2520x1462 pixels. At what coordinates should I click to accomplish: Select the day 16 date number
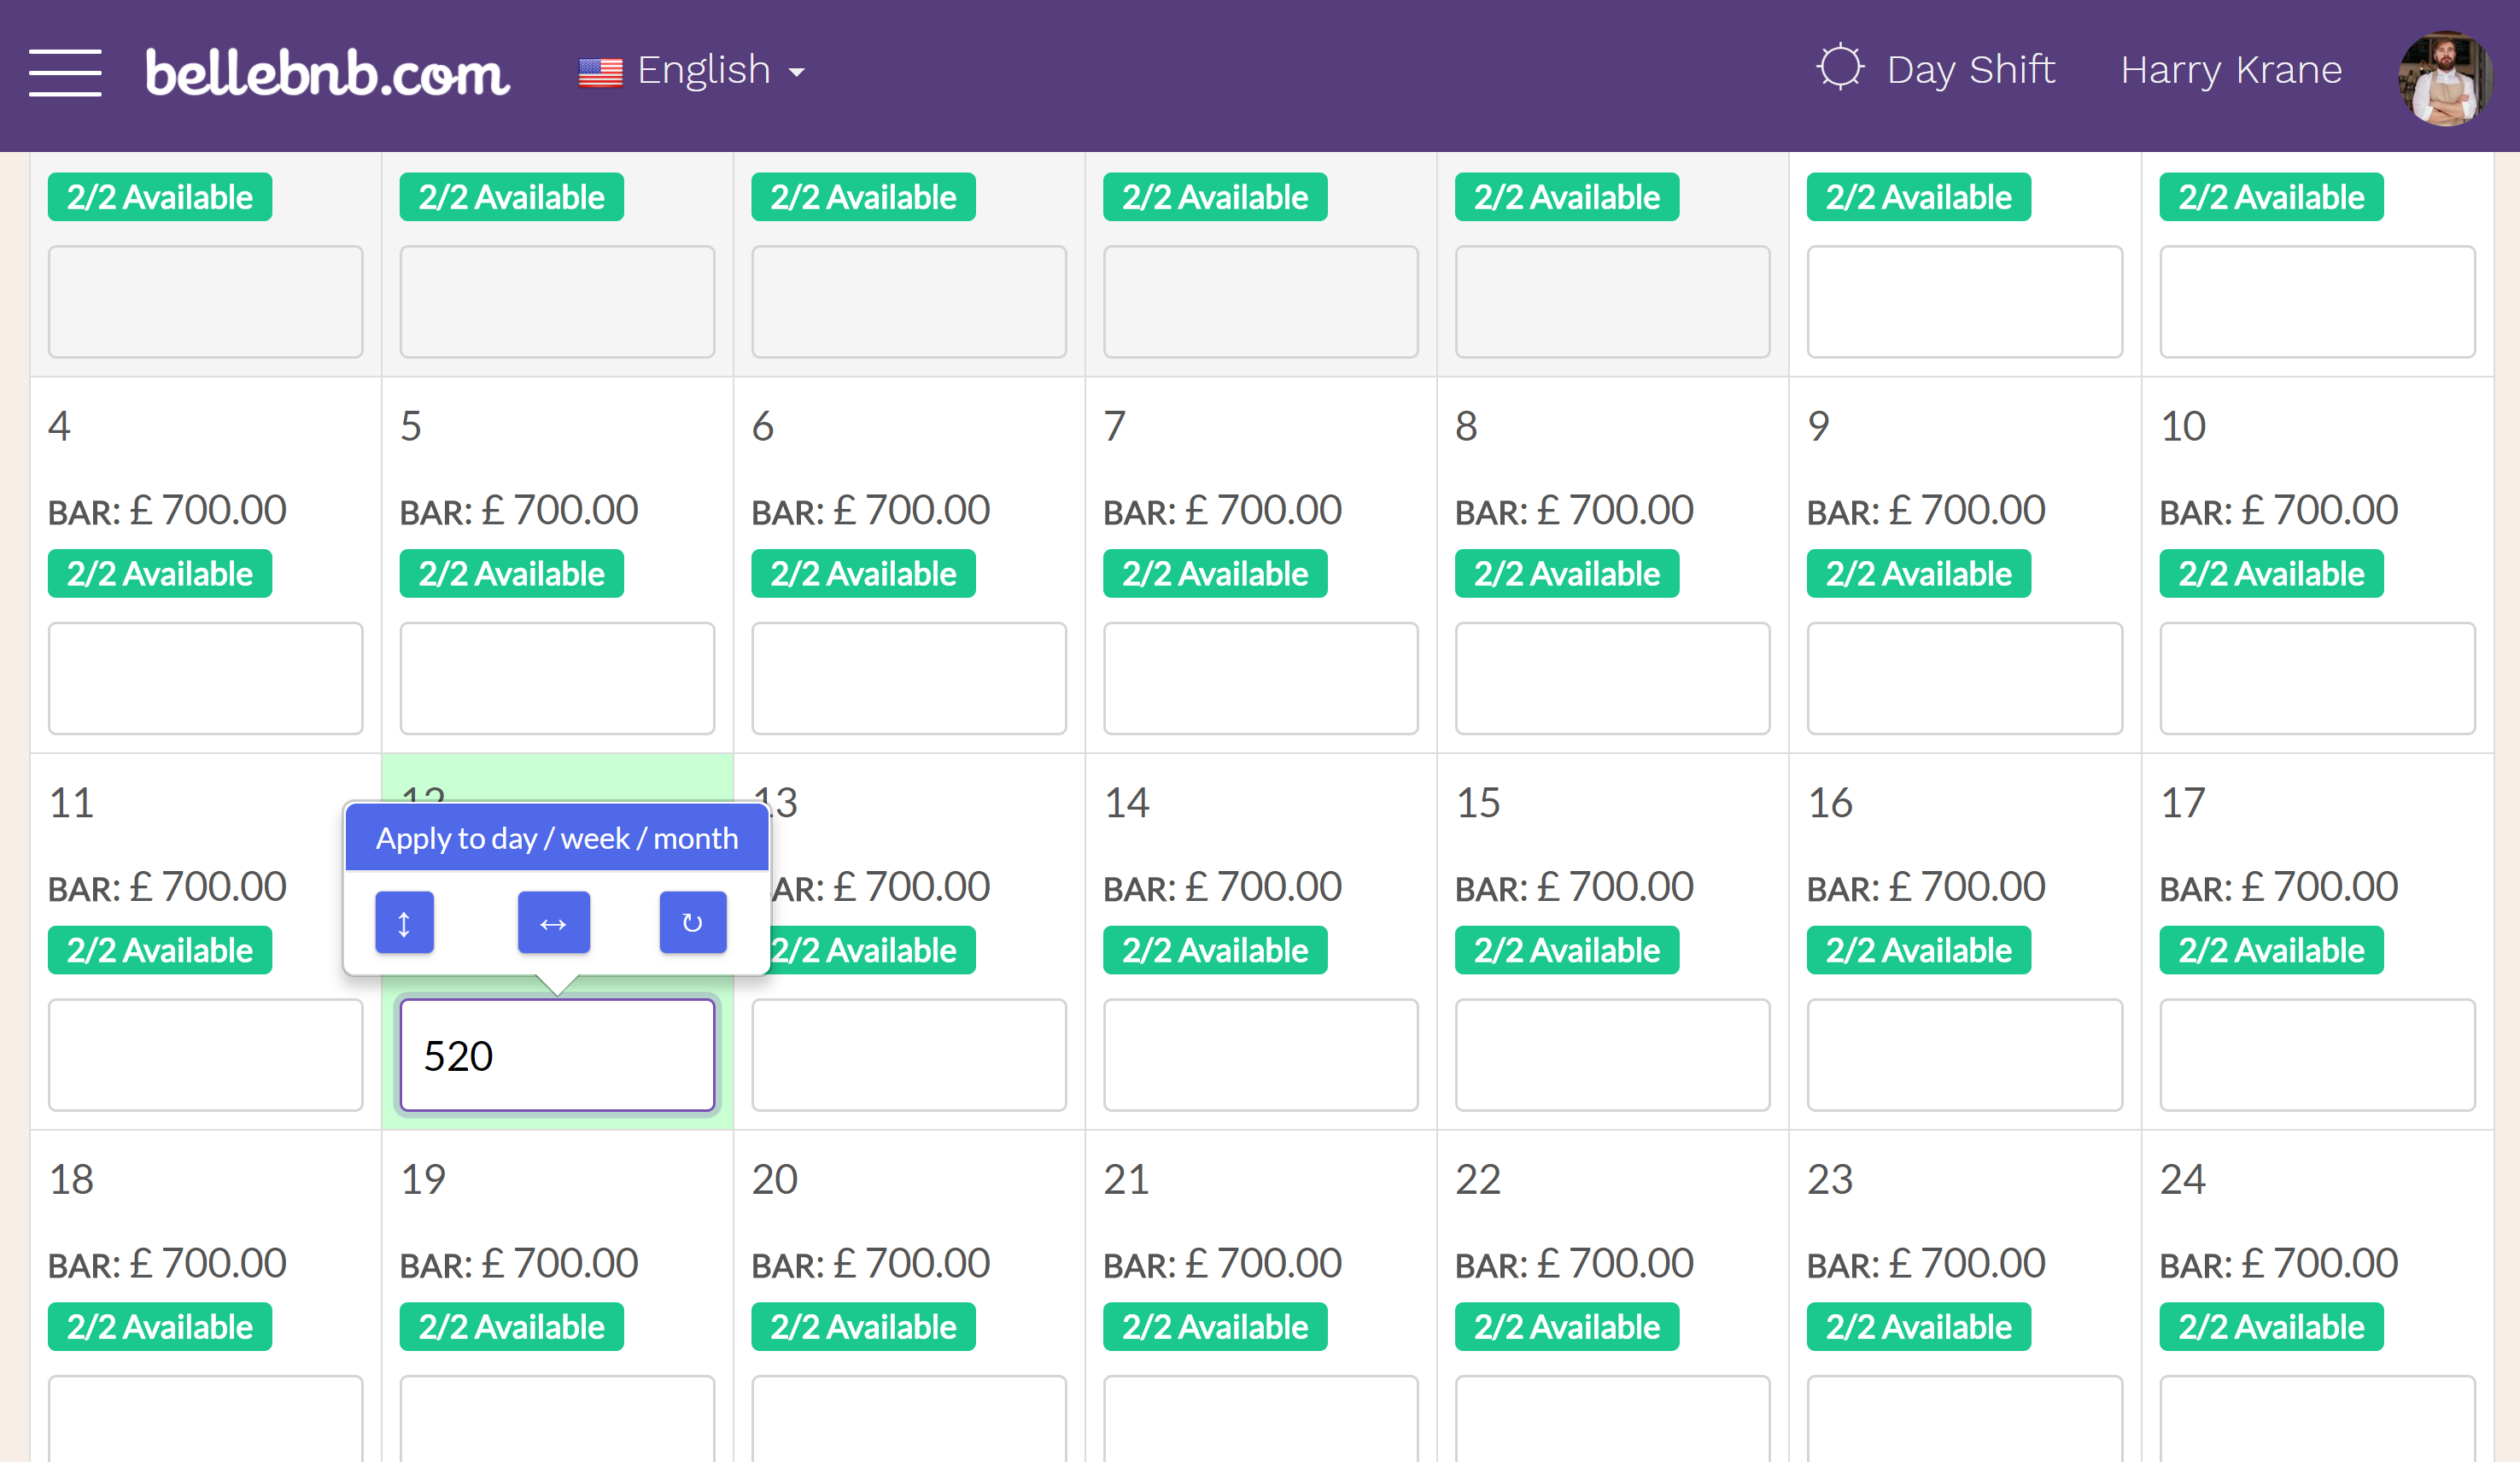click(1830, 803)
